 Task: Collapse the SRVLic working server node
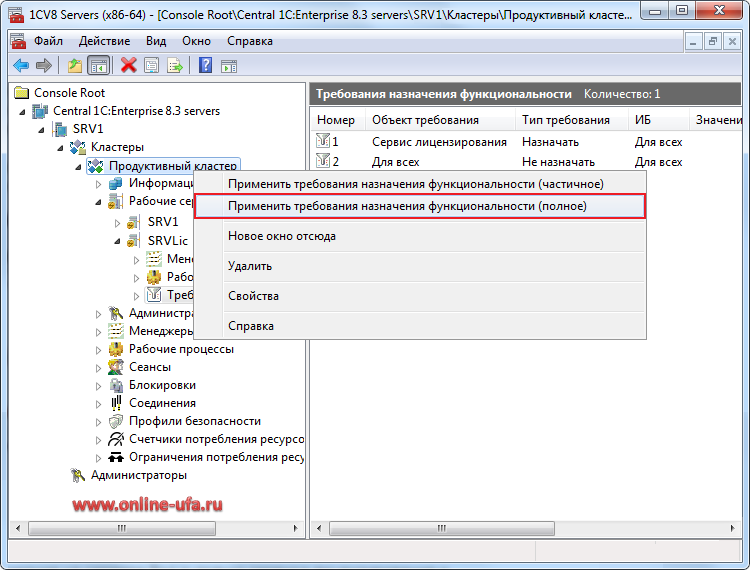coord(118,241)
